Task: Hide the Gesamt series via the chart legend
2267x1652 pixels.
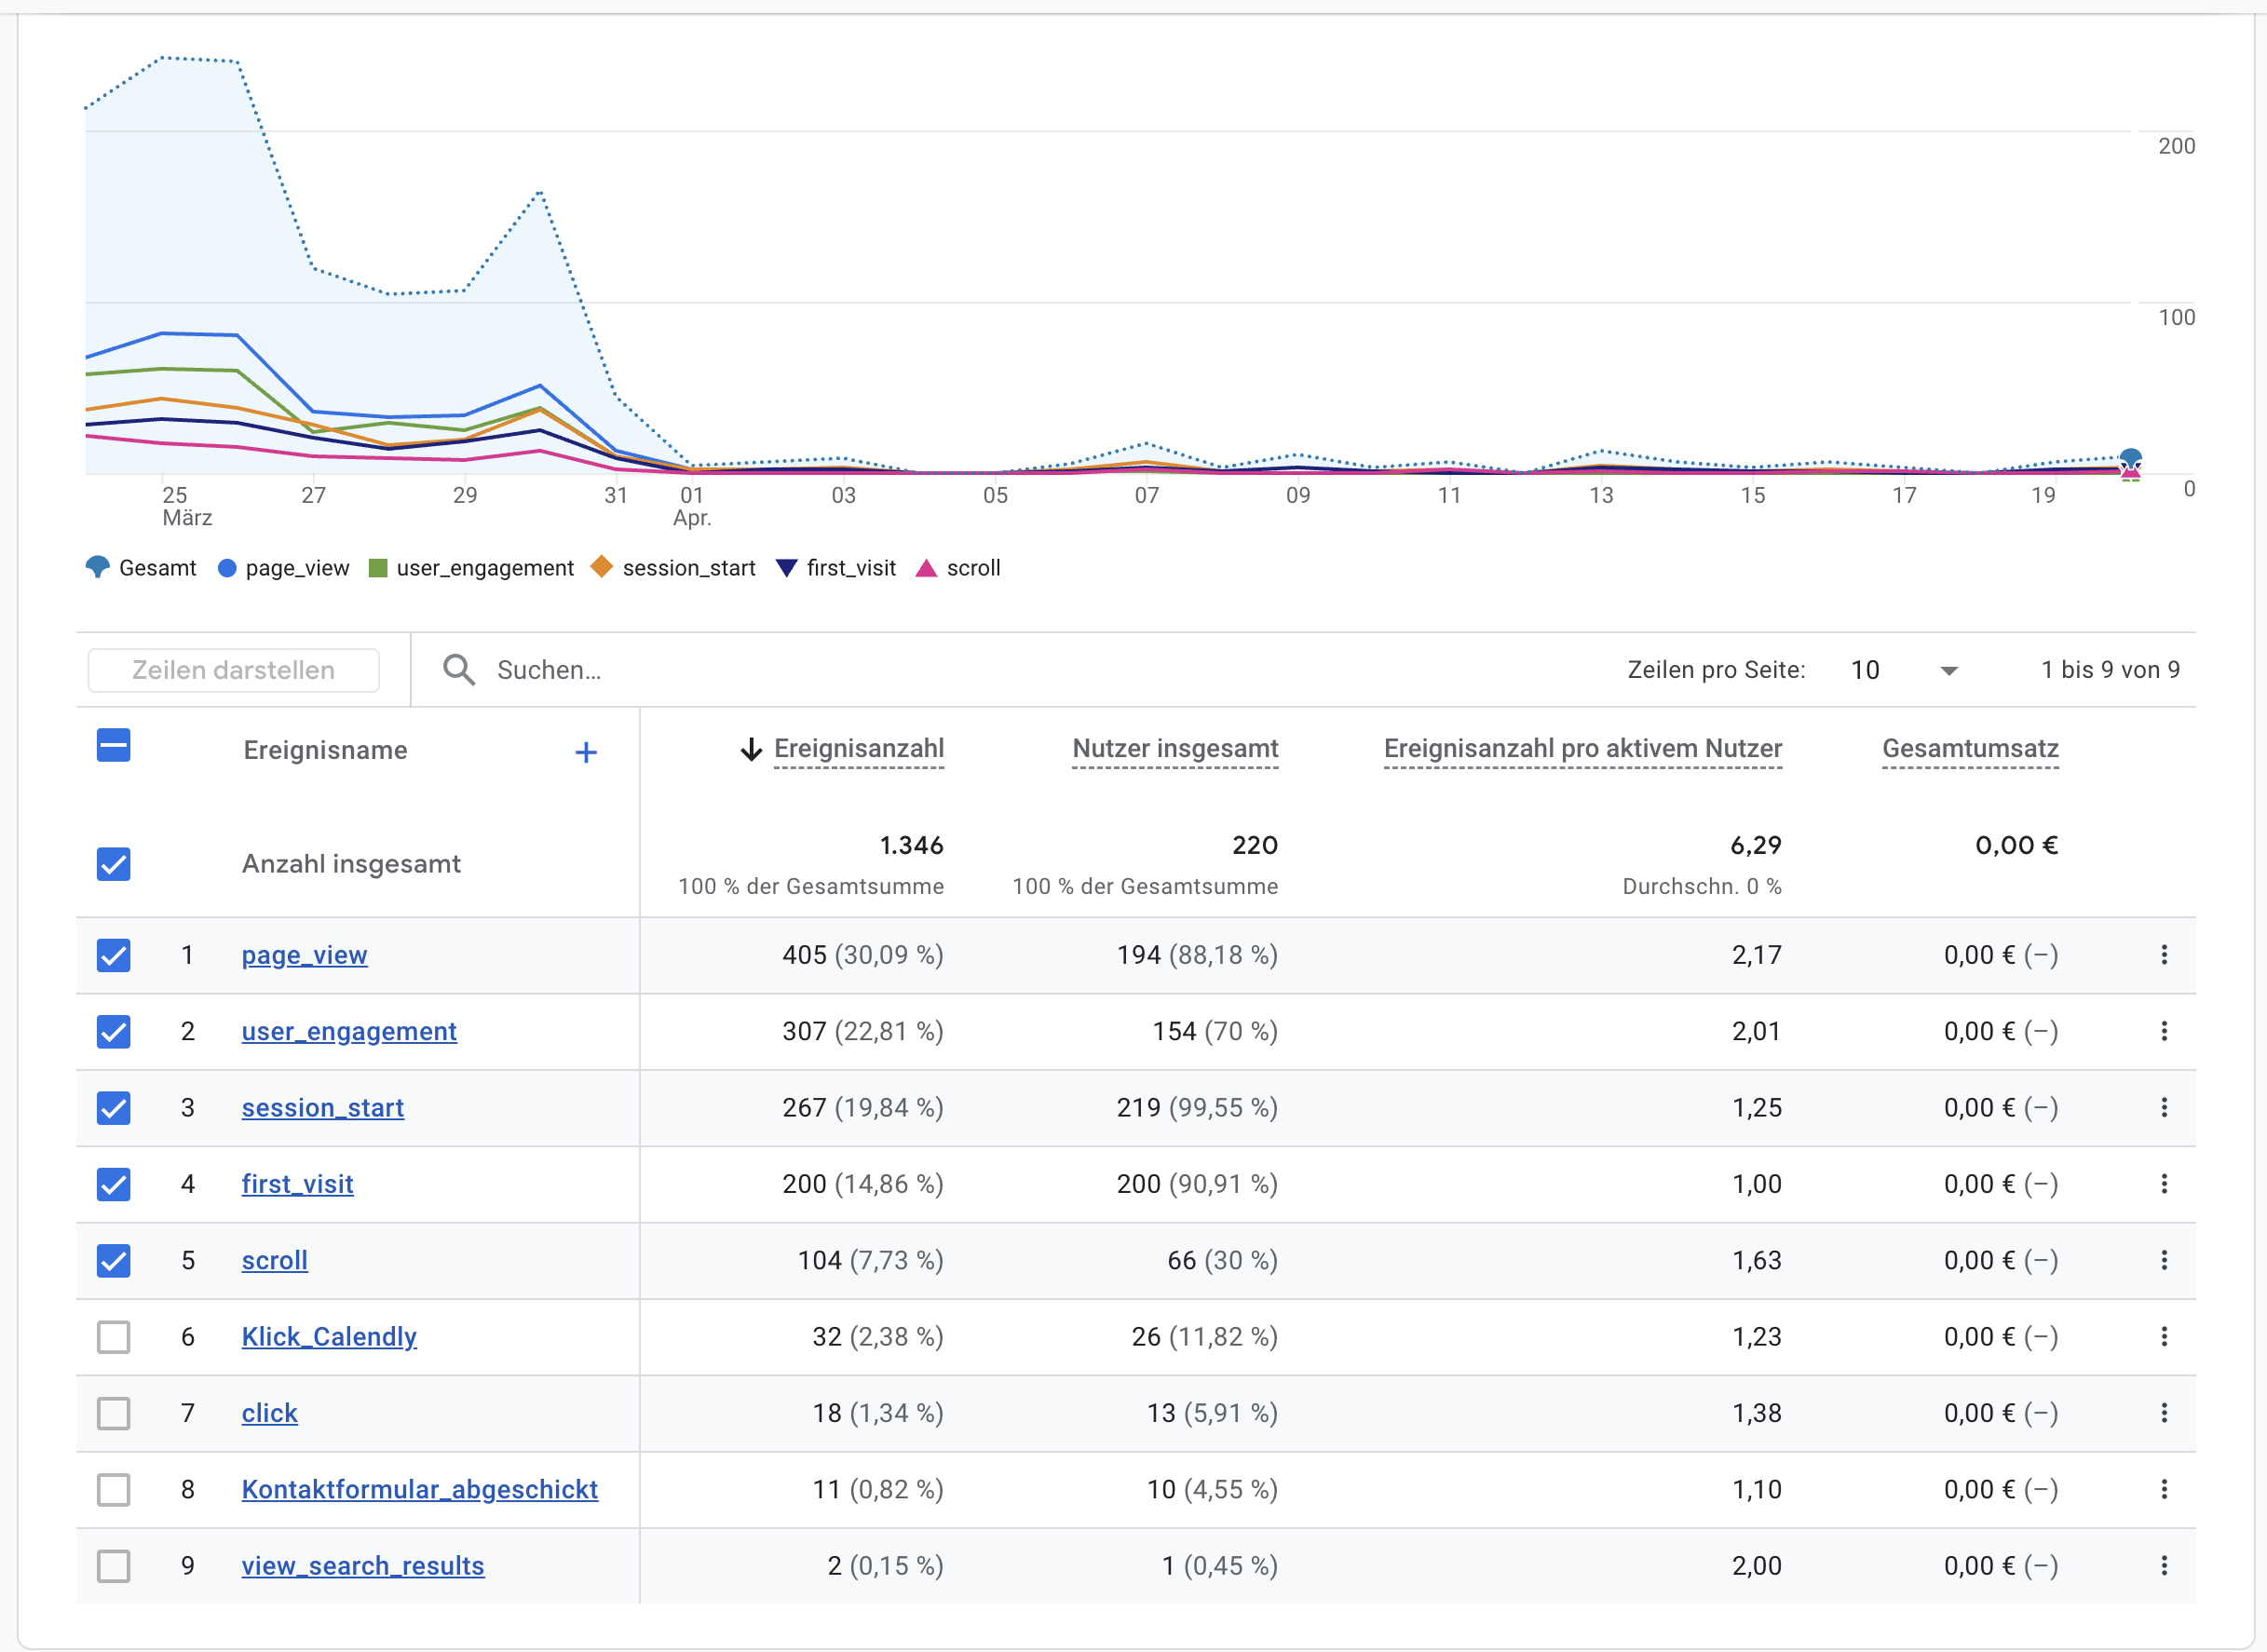Action: tap(140, 568)
